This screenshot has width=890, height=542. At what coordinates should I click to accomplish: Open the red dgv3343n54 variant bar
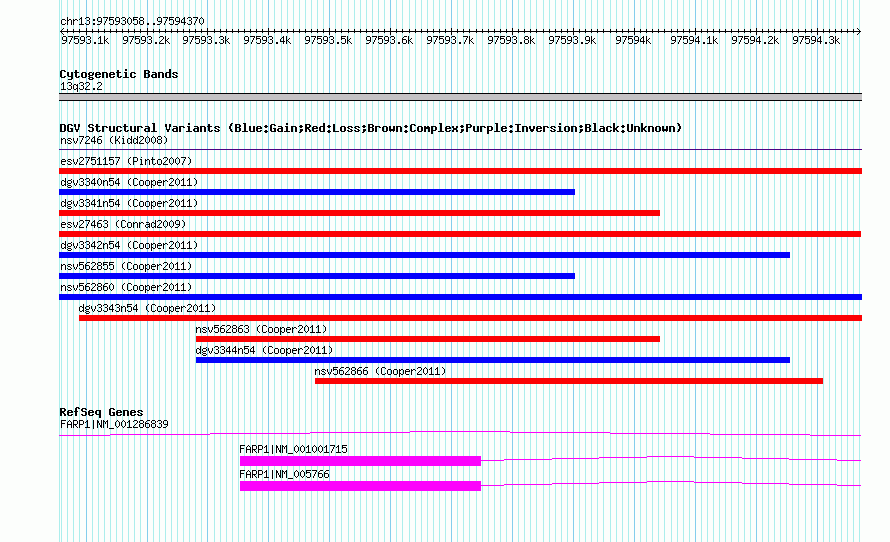click(471, 318)
